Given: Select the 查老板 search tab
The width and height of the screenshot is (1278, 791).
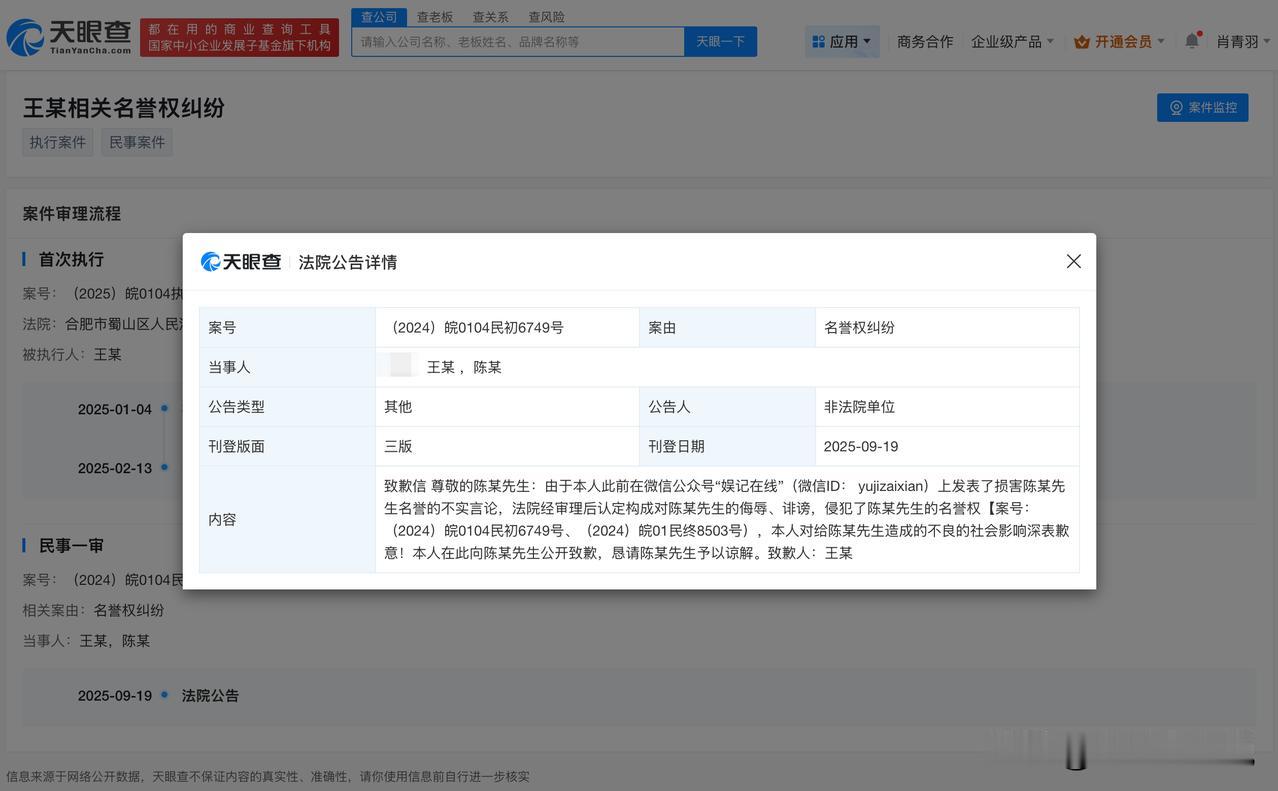Looking at the screenshot, I should 435,17.
